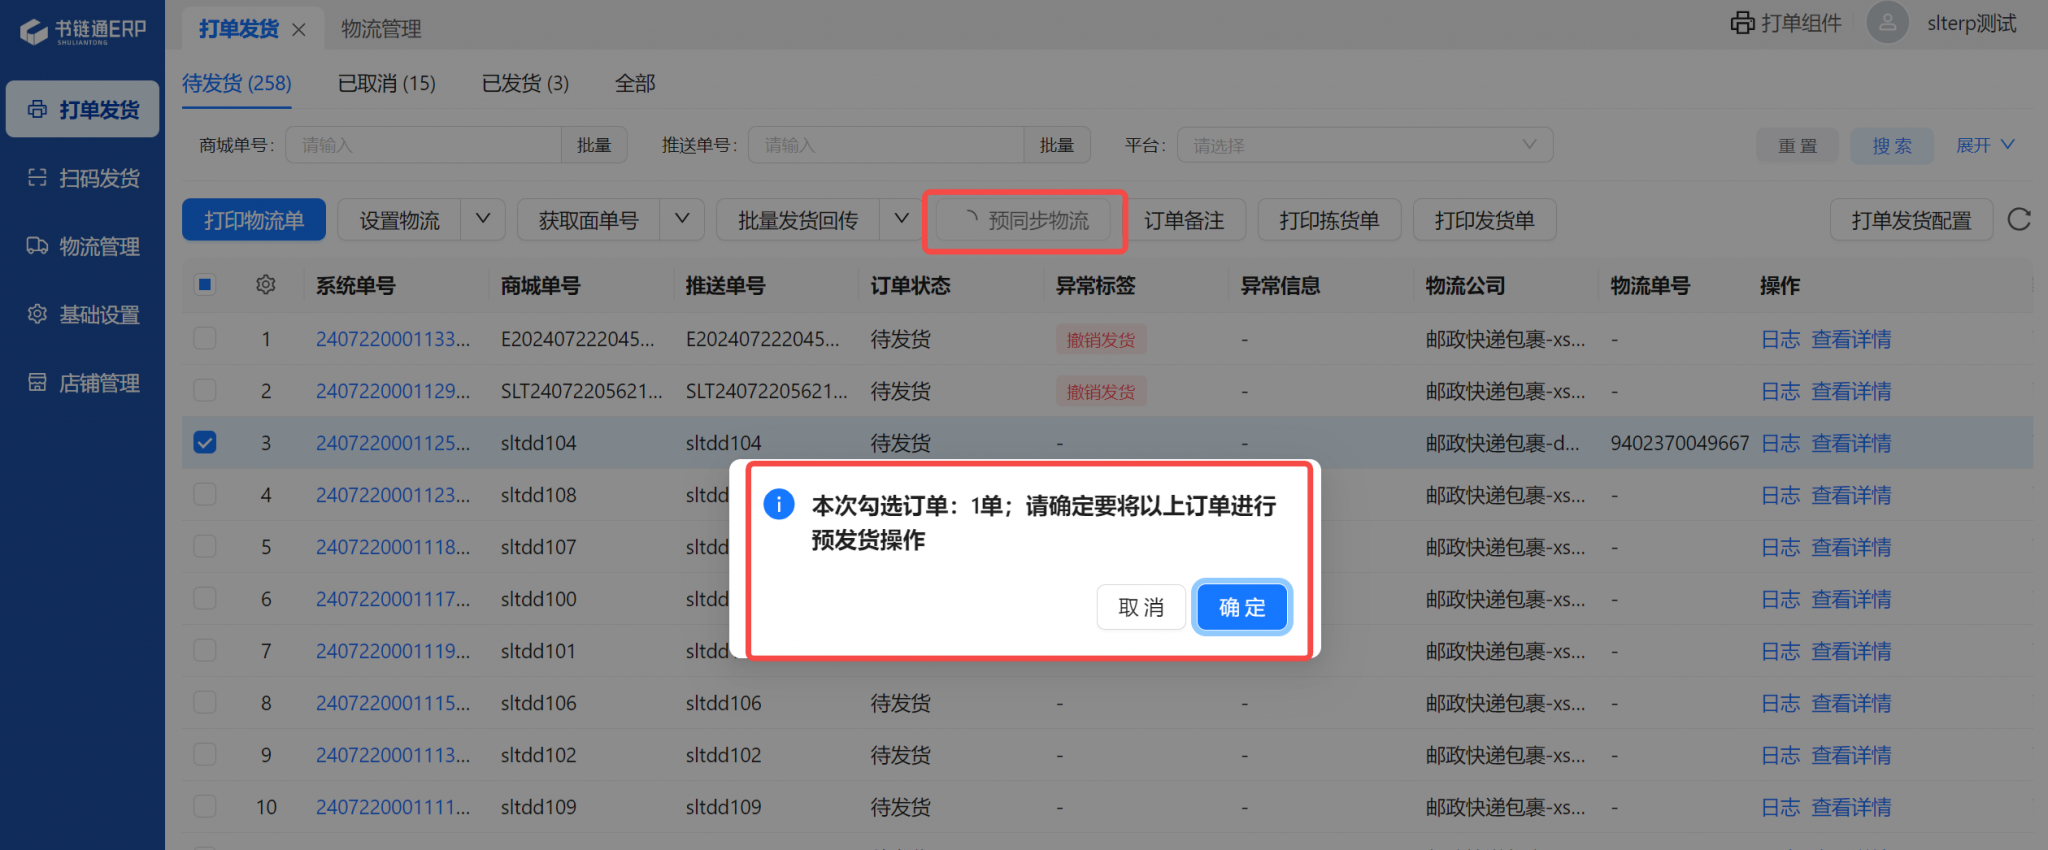Focus the 推送单号 input field
Image resolution: width=2048 pixels, height=850 pixels.
[886, 145]
